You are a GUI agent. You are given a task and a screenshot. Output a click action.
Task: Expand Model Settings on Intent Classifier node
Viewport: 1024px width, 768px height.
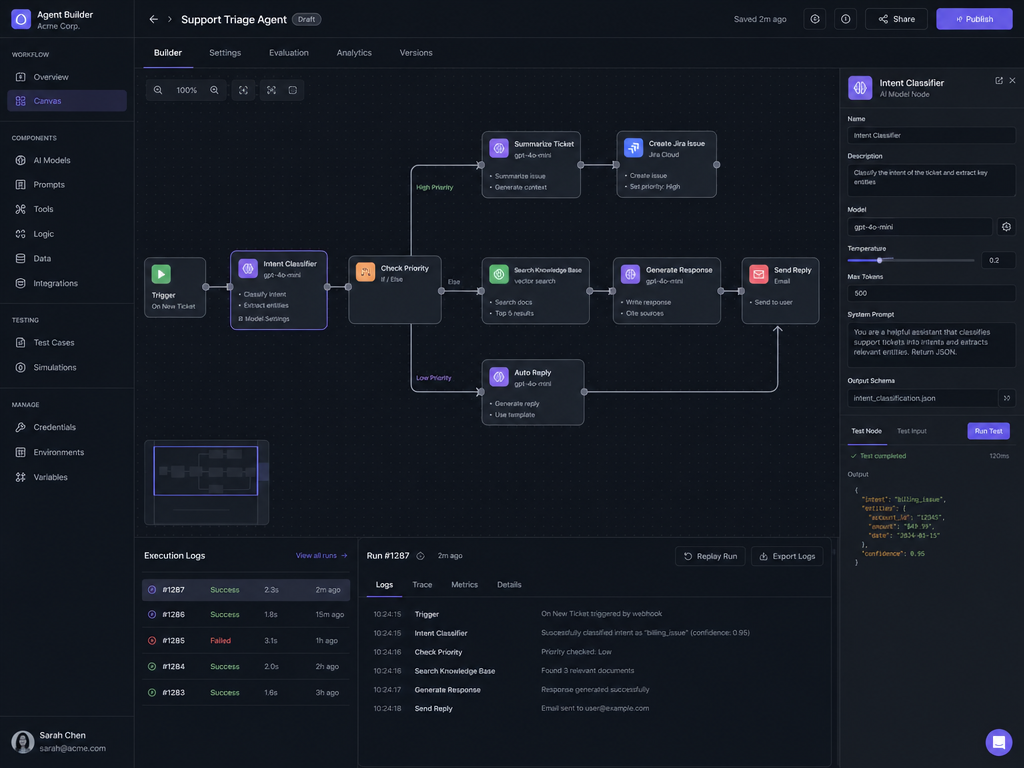tap(264, 319)
